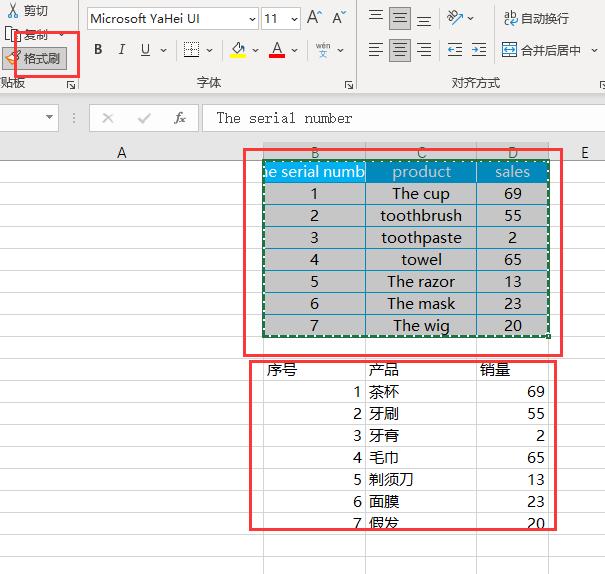
Task: Click the align left icon
Action: click(x=375, y=50)
